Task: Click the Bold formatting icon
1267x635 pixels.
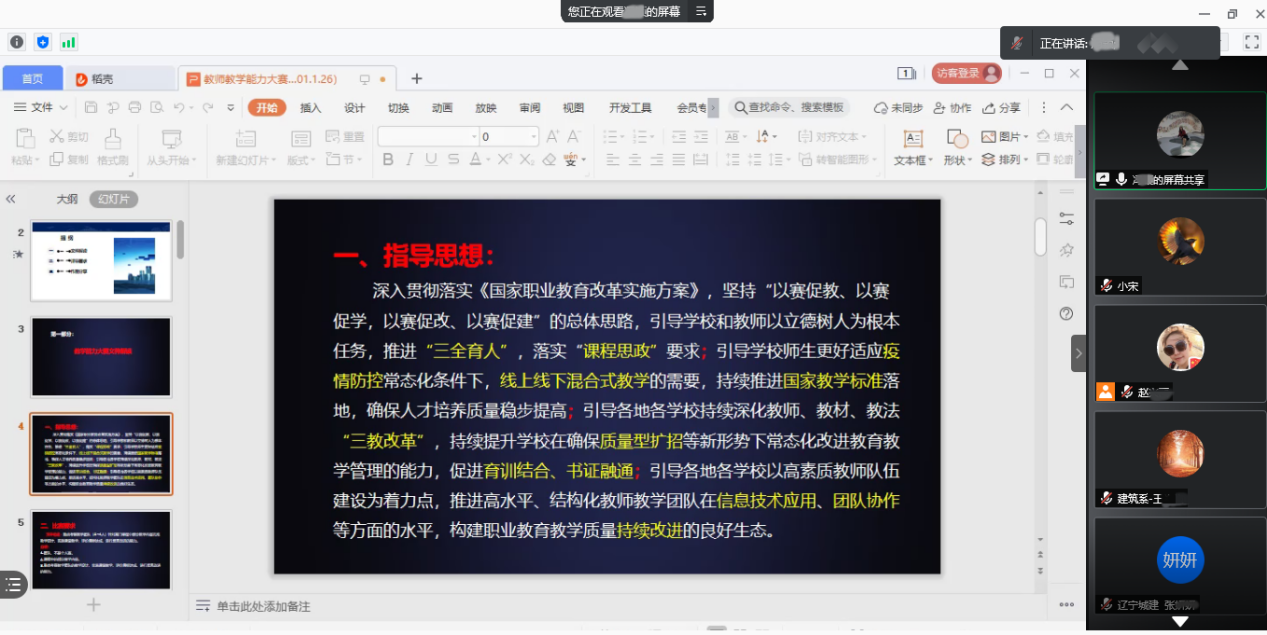Action: pos(388,160)
